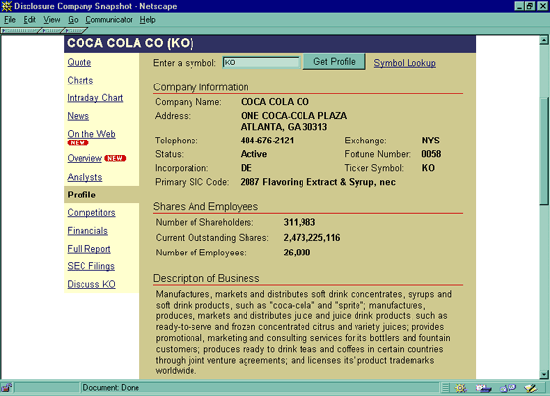Image resolution: width=550 pixels, height=396 pixels.
Task: Open the File menu
Action: 10,20
